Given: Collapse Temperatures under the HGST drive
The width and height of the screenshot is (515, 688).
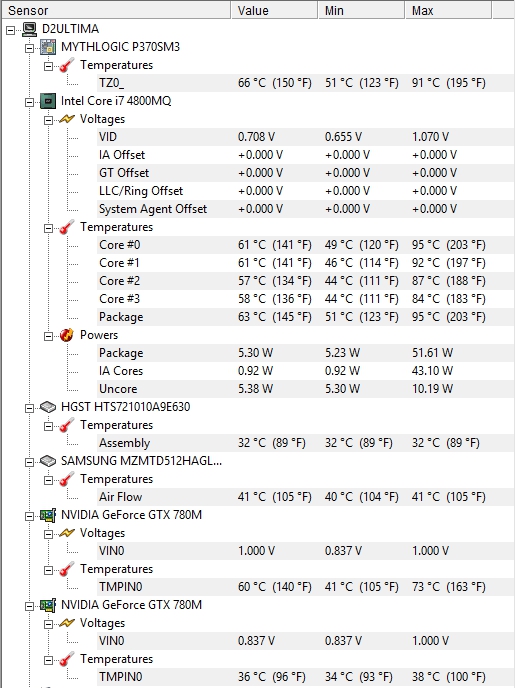Looking at the screenshot, I should tap(48, 426).
